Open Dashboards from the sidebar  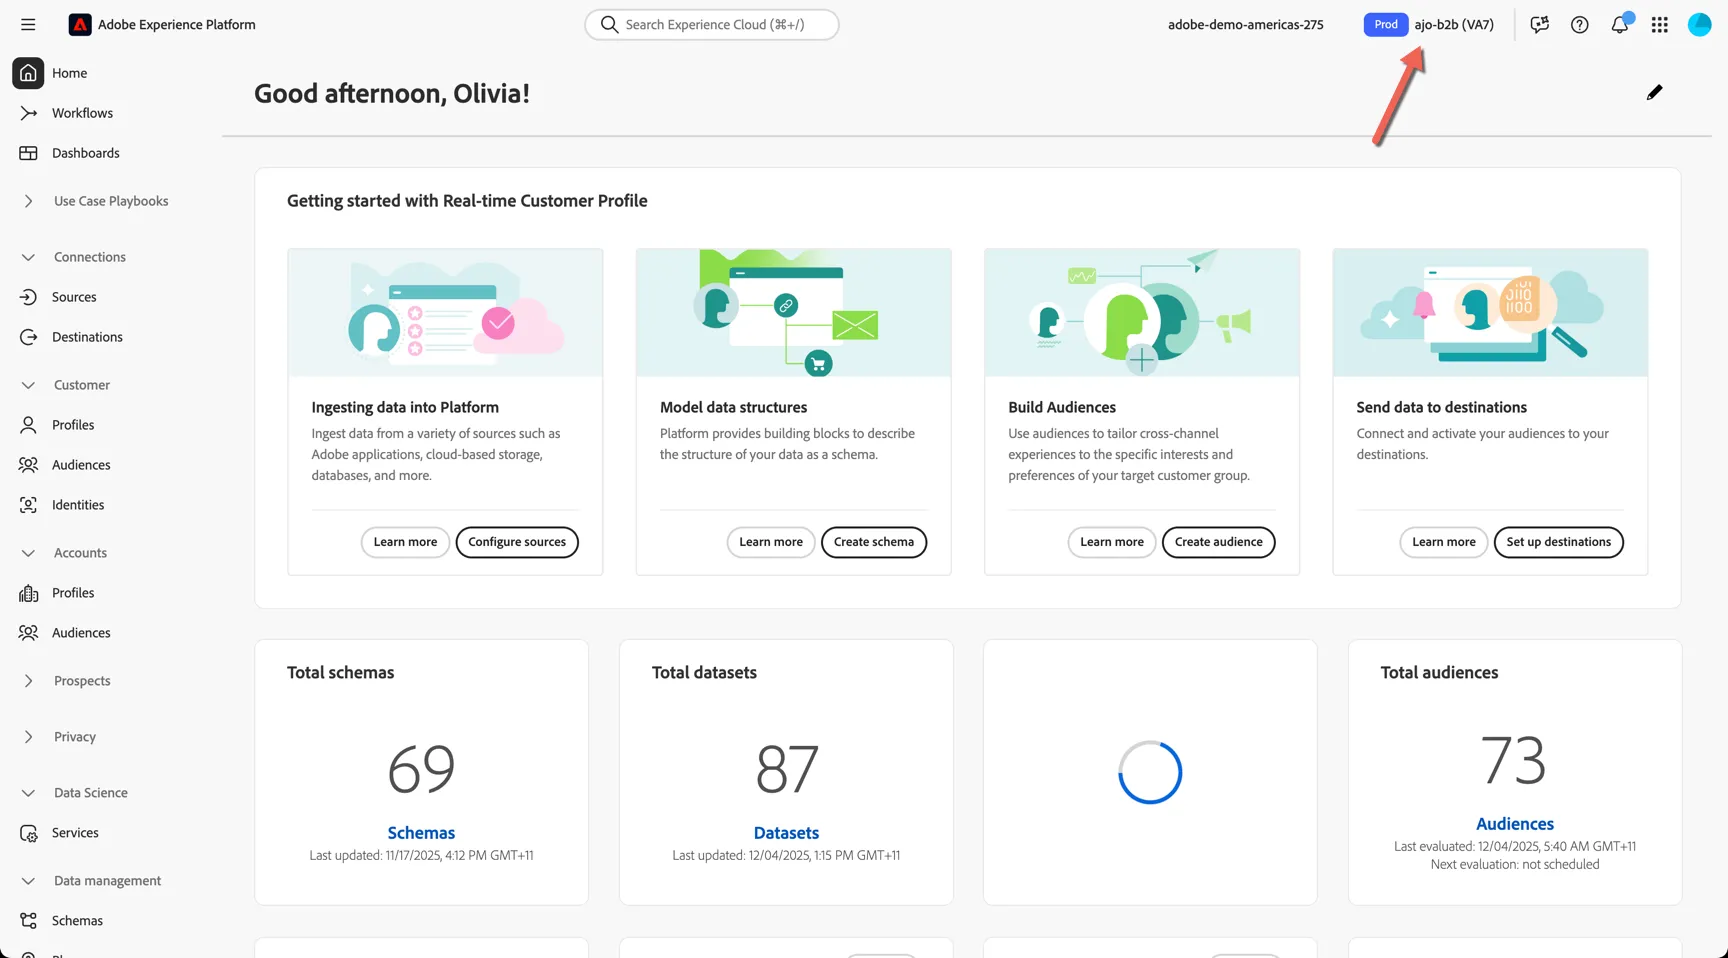[x=85, y=153]
